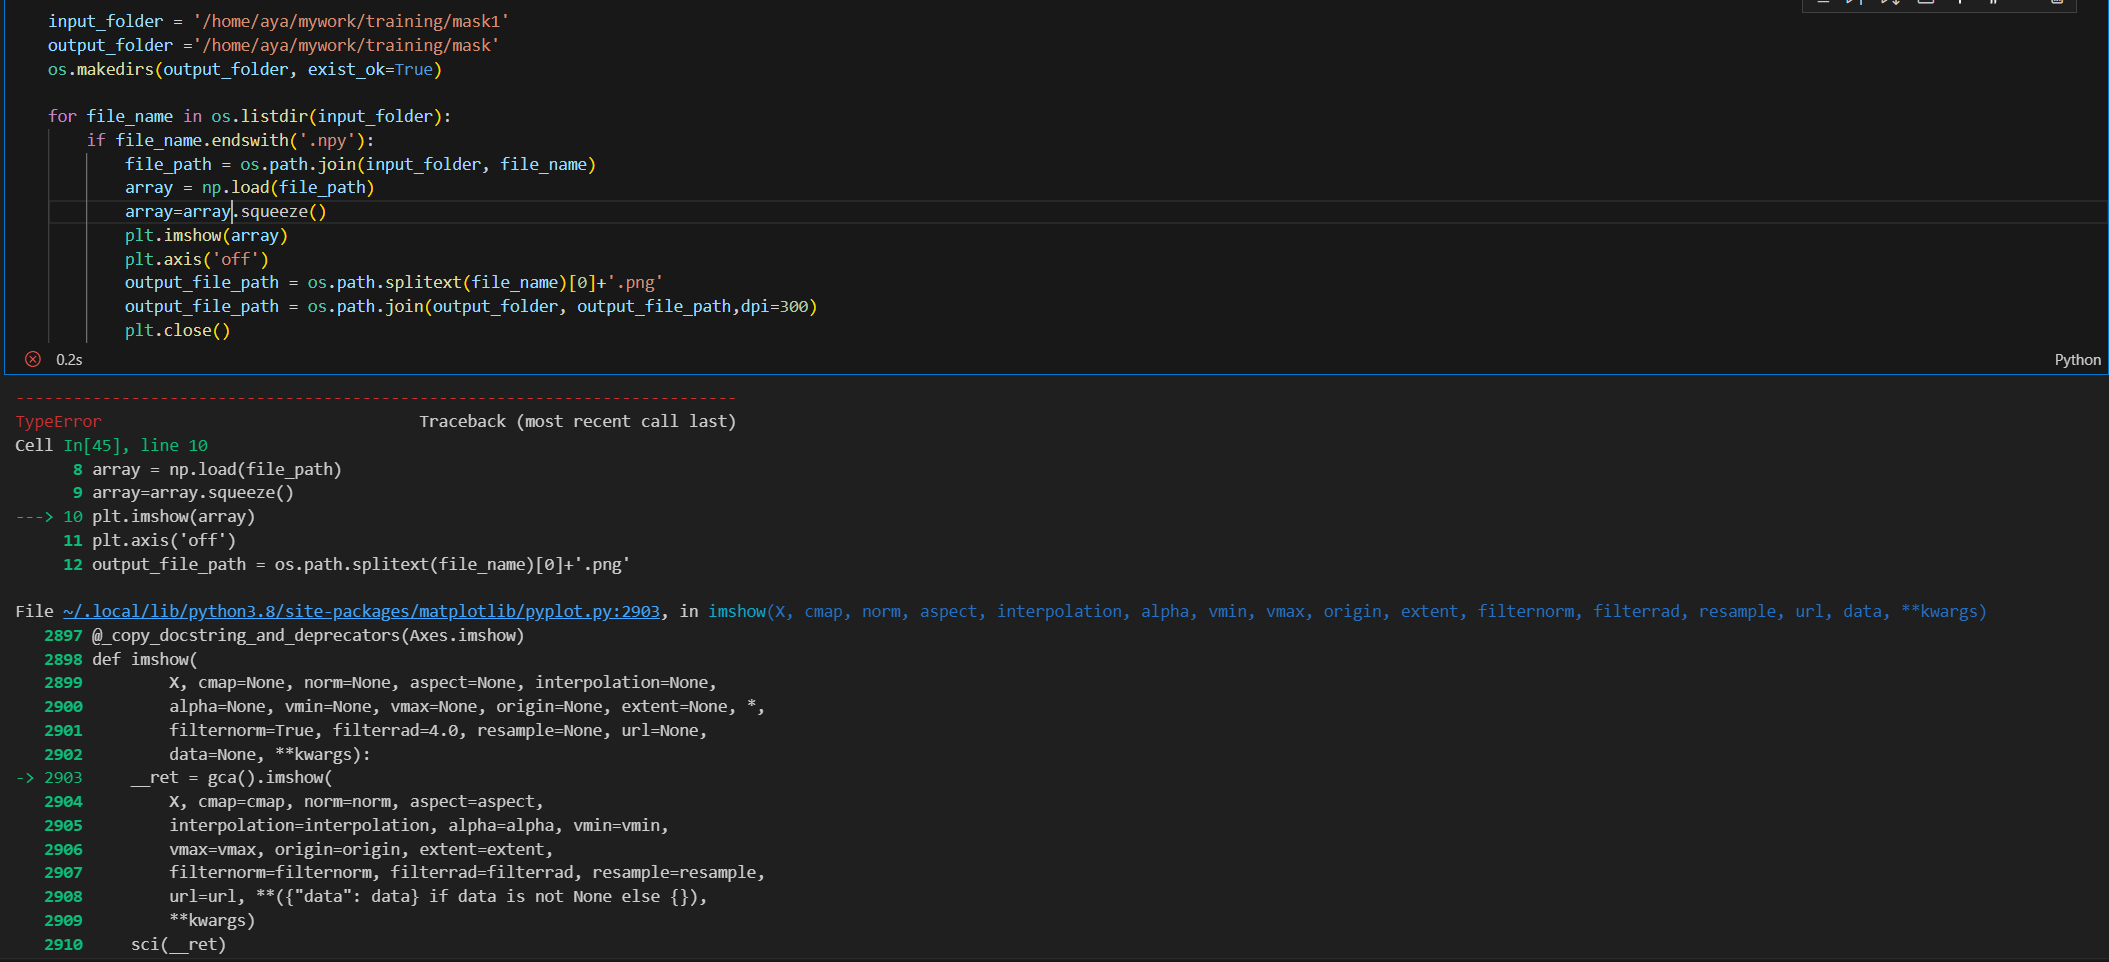
Task: Click traceback line 9 'array=array.squeeze()'
Action: tap(193, 492)
